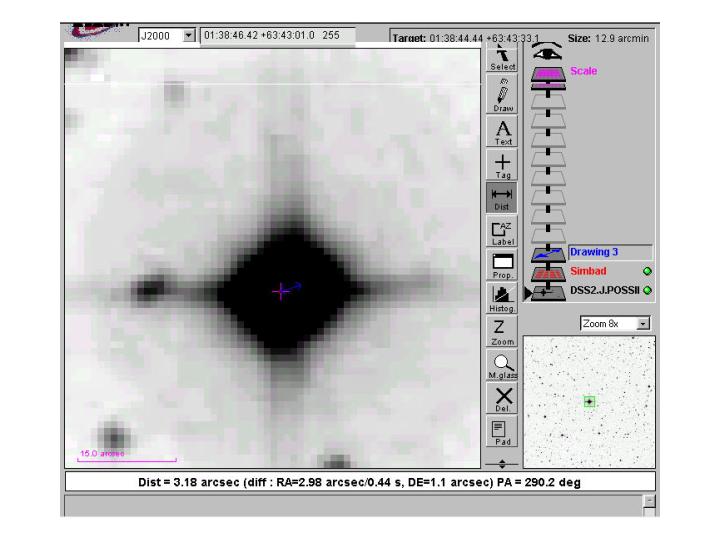
Task: Select the Tag crosshair tool
Action: tap(502, 165)
